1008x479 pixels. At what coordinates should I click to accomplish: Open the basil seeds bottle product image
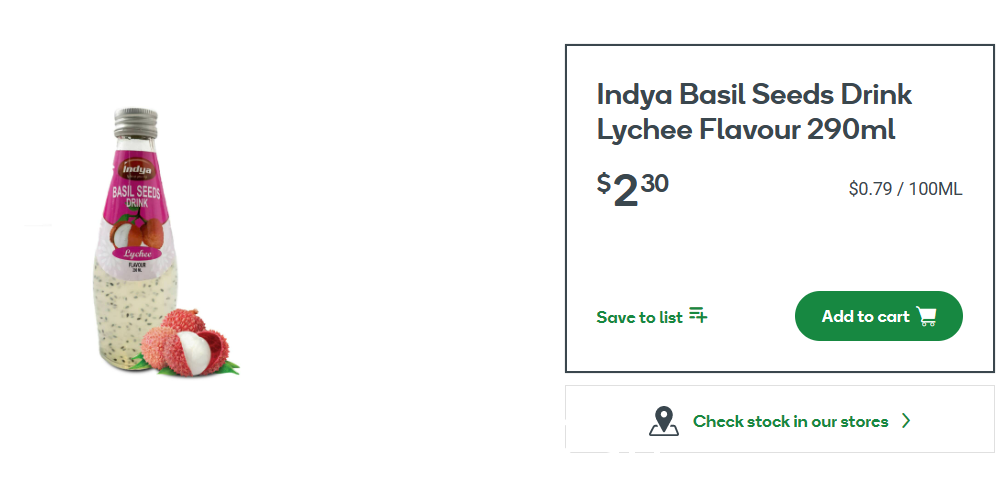pos(166,242)
